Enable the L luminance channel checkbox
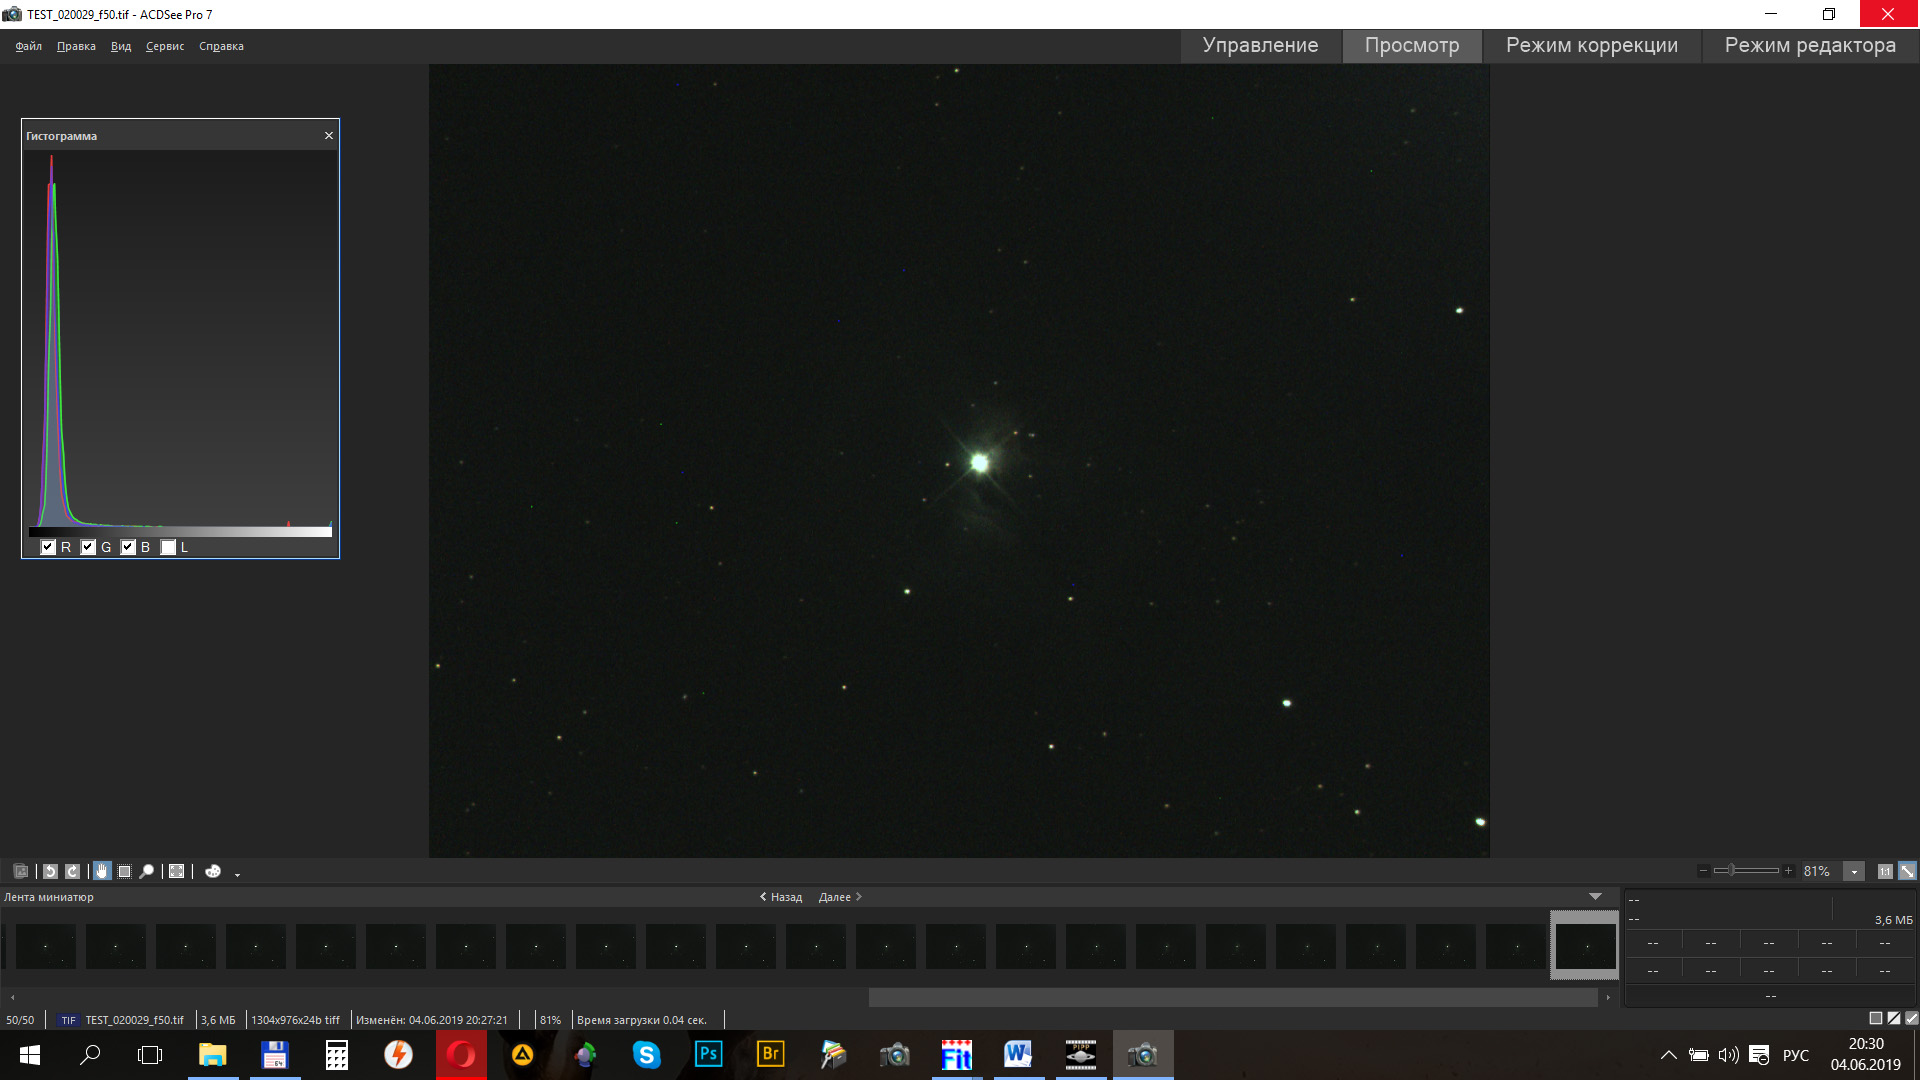The width and height of the screenshot is (1920, 1080). (x=168, y=547)
